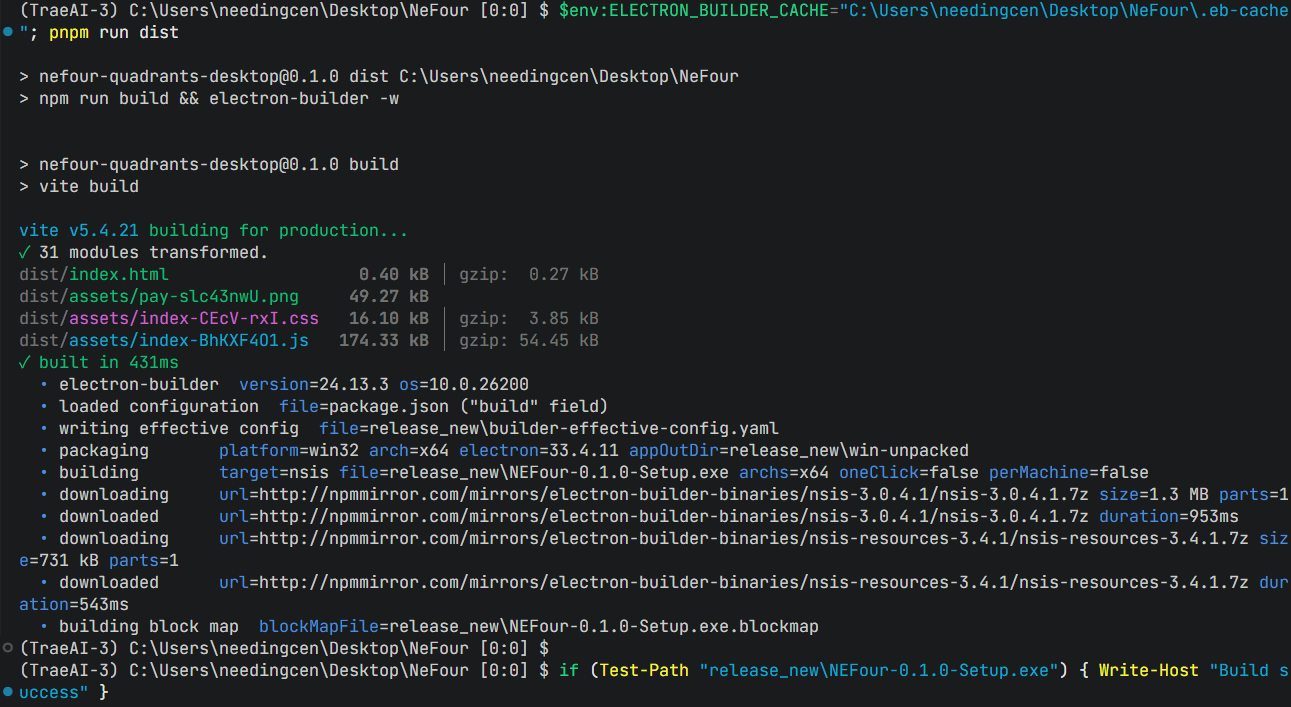Open nsis-3.0.4.1.7z URL on the size=1.3 MB line

pos(653,495)
